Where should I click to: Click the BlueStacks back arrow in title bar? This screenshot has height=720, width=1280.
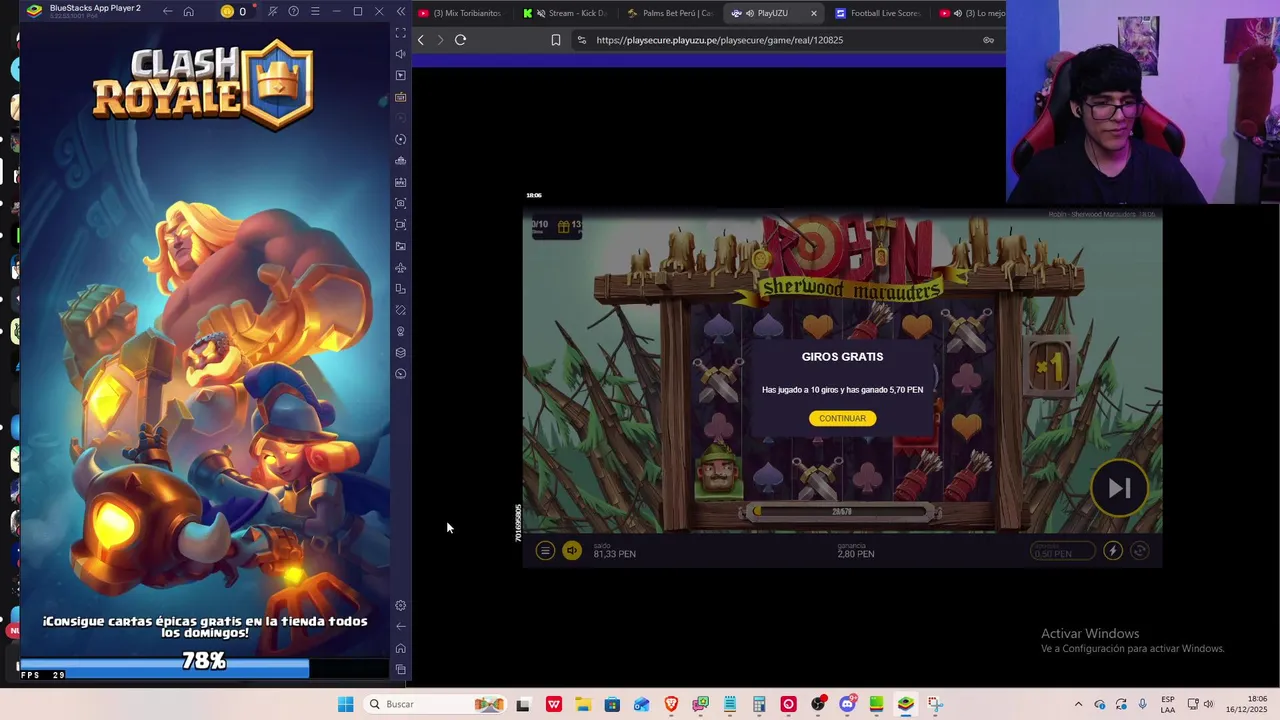pyautogui.click(x=167, y=11)
